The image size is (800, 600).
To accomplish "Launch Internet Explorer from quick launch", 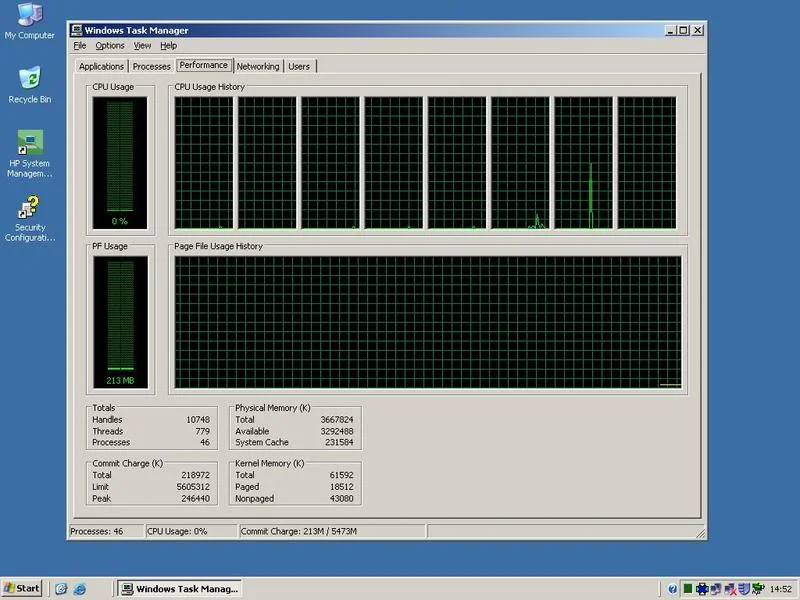I will coord(79,589).
